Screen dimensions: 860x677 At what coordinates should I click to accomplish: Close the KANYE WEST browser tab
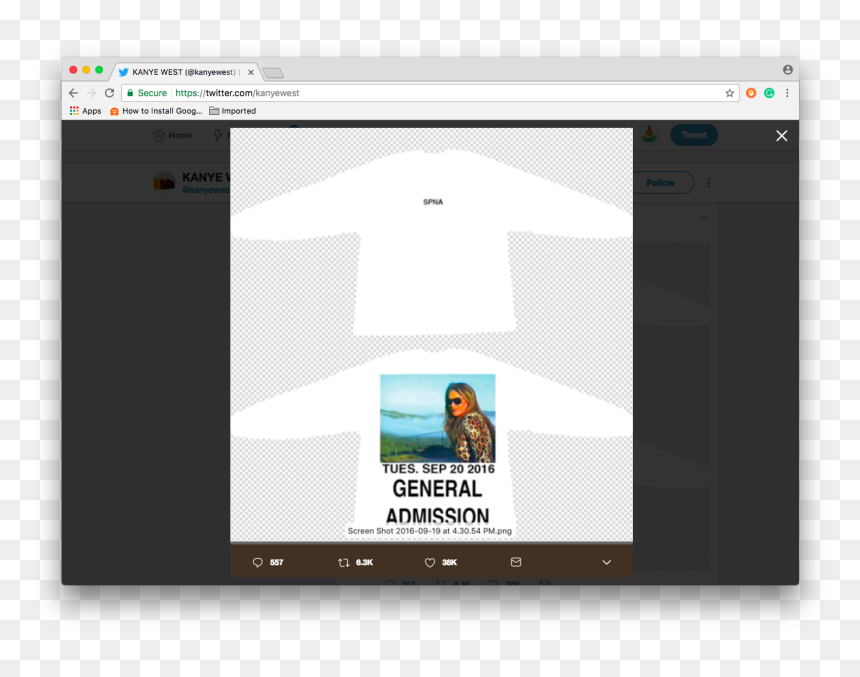point(251,72)
